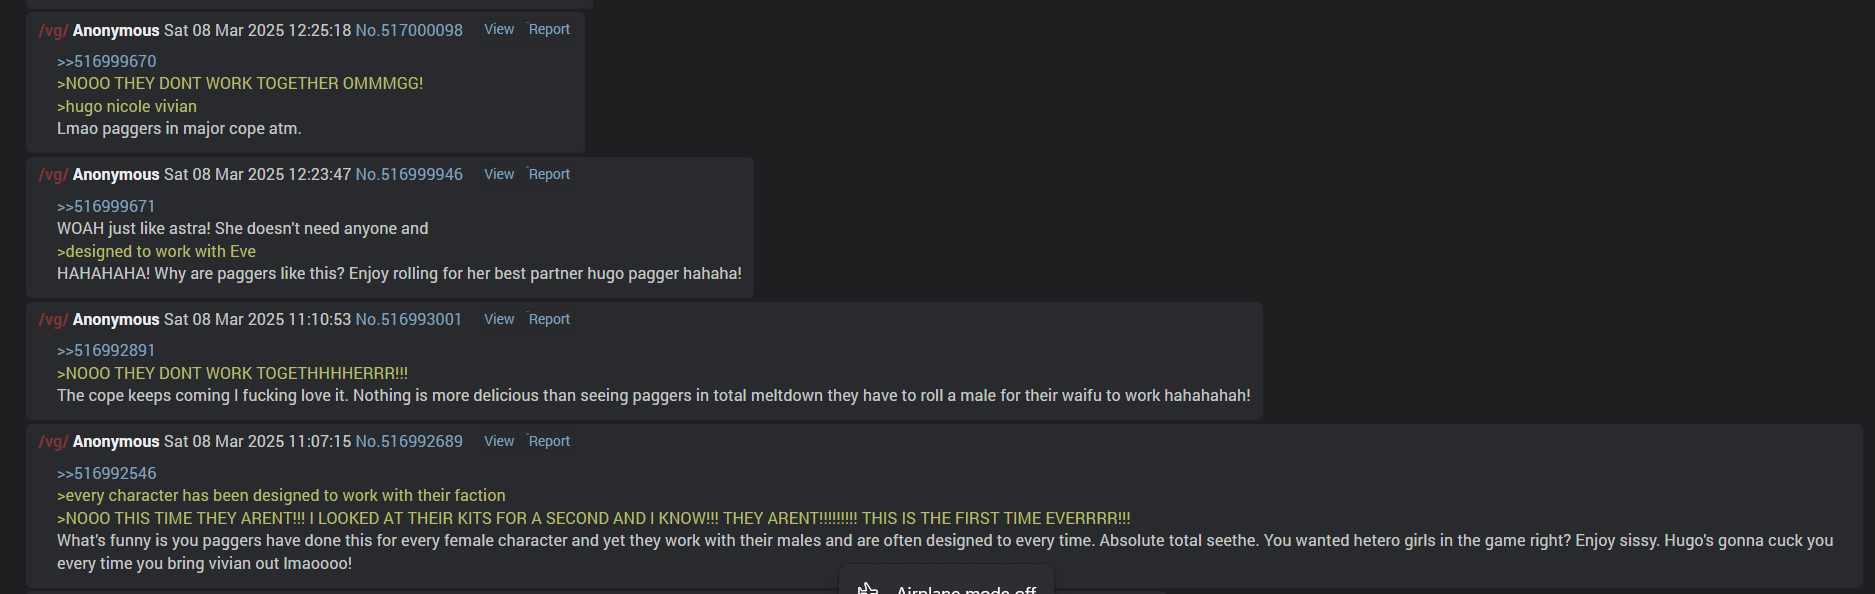Follow quote link >>516999671
1875x594 pixels.
106,206
